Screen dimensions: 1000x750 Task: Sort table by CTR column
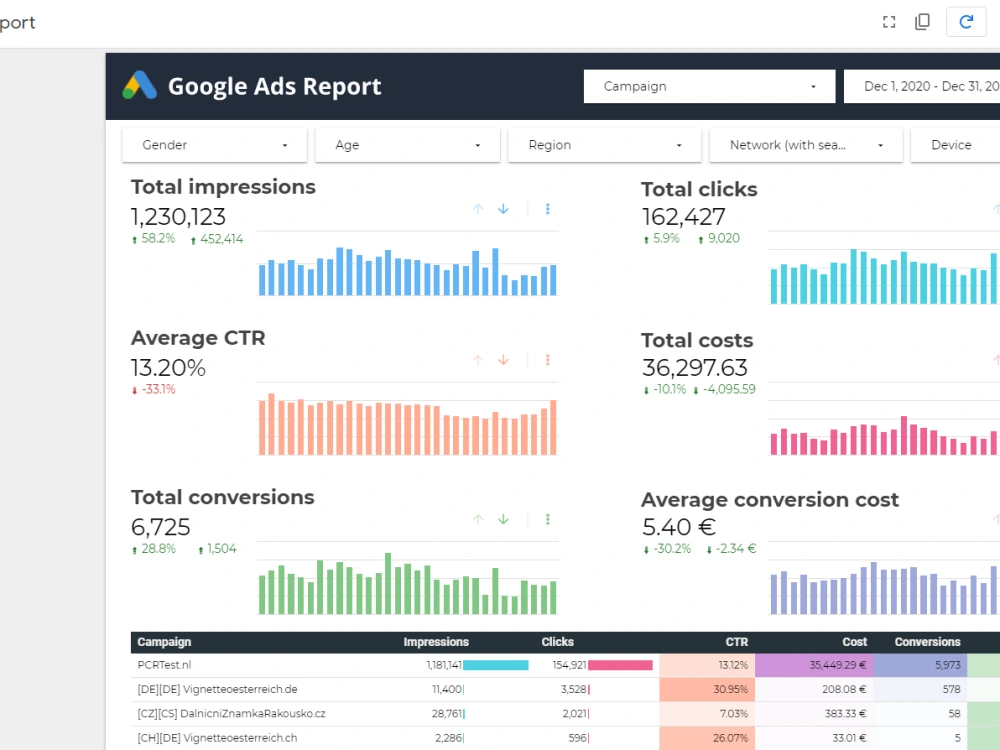coord(737,642)
